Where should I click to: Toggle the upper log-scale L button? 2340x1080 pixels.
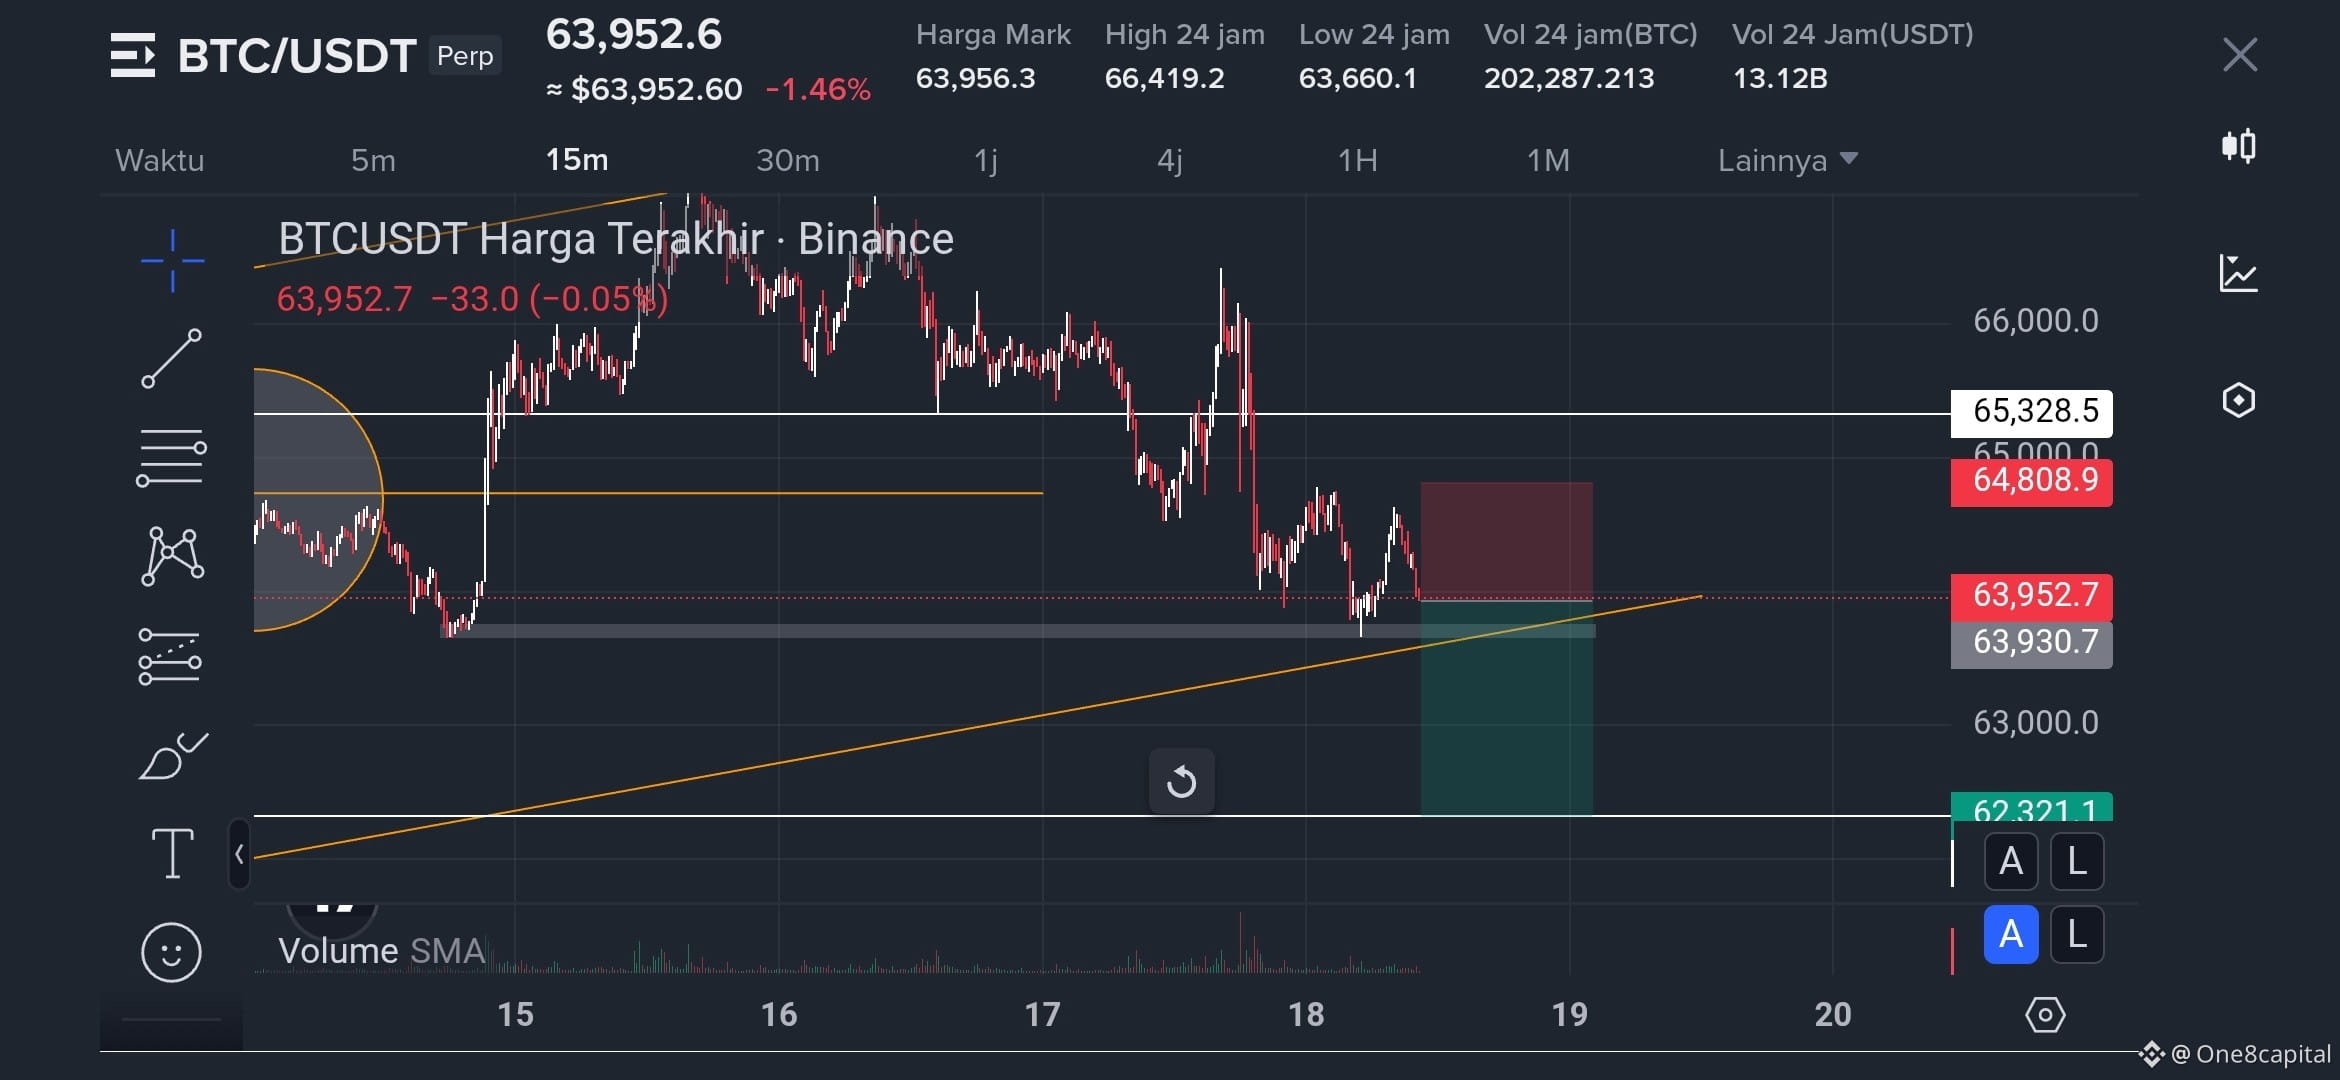(x=2077, y=861)
